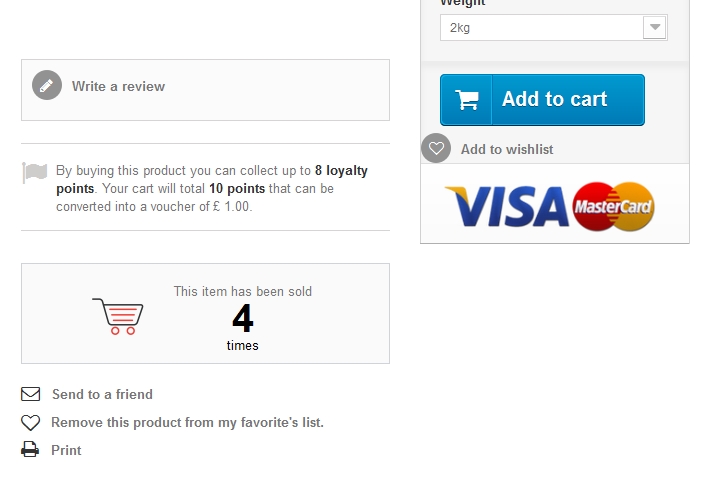The width and height of the screenshot is (715, 479).
Task: Click the grey loyalty flag icon
Action: (35, 172)
